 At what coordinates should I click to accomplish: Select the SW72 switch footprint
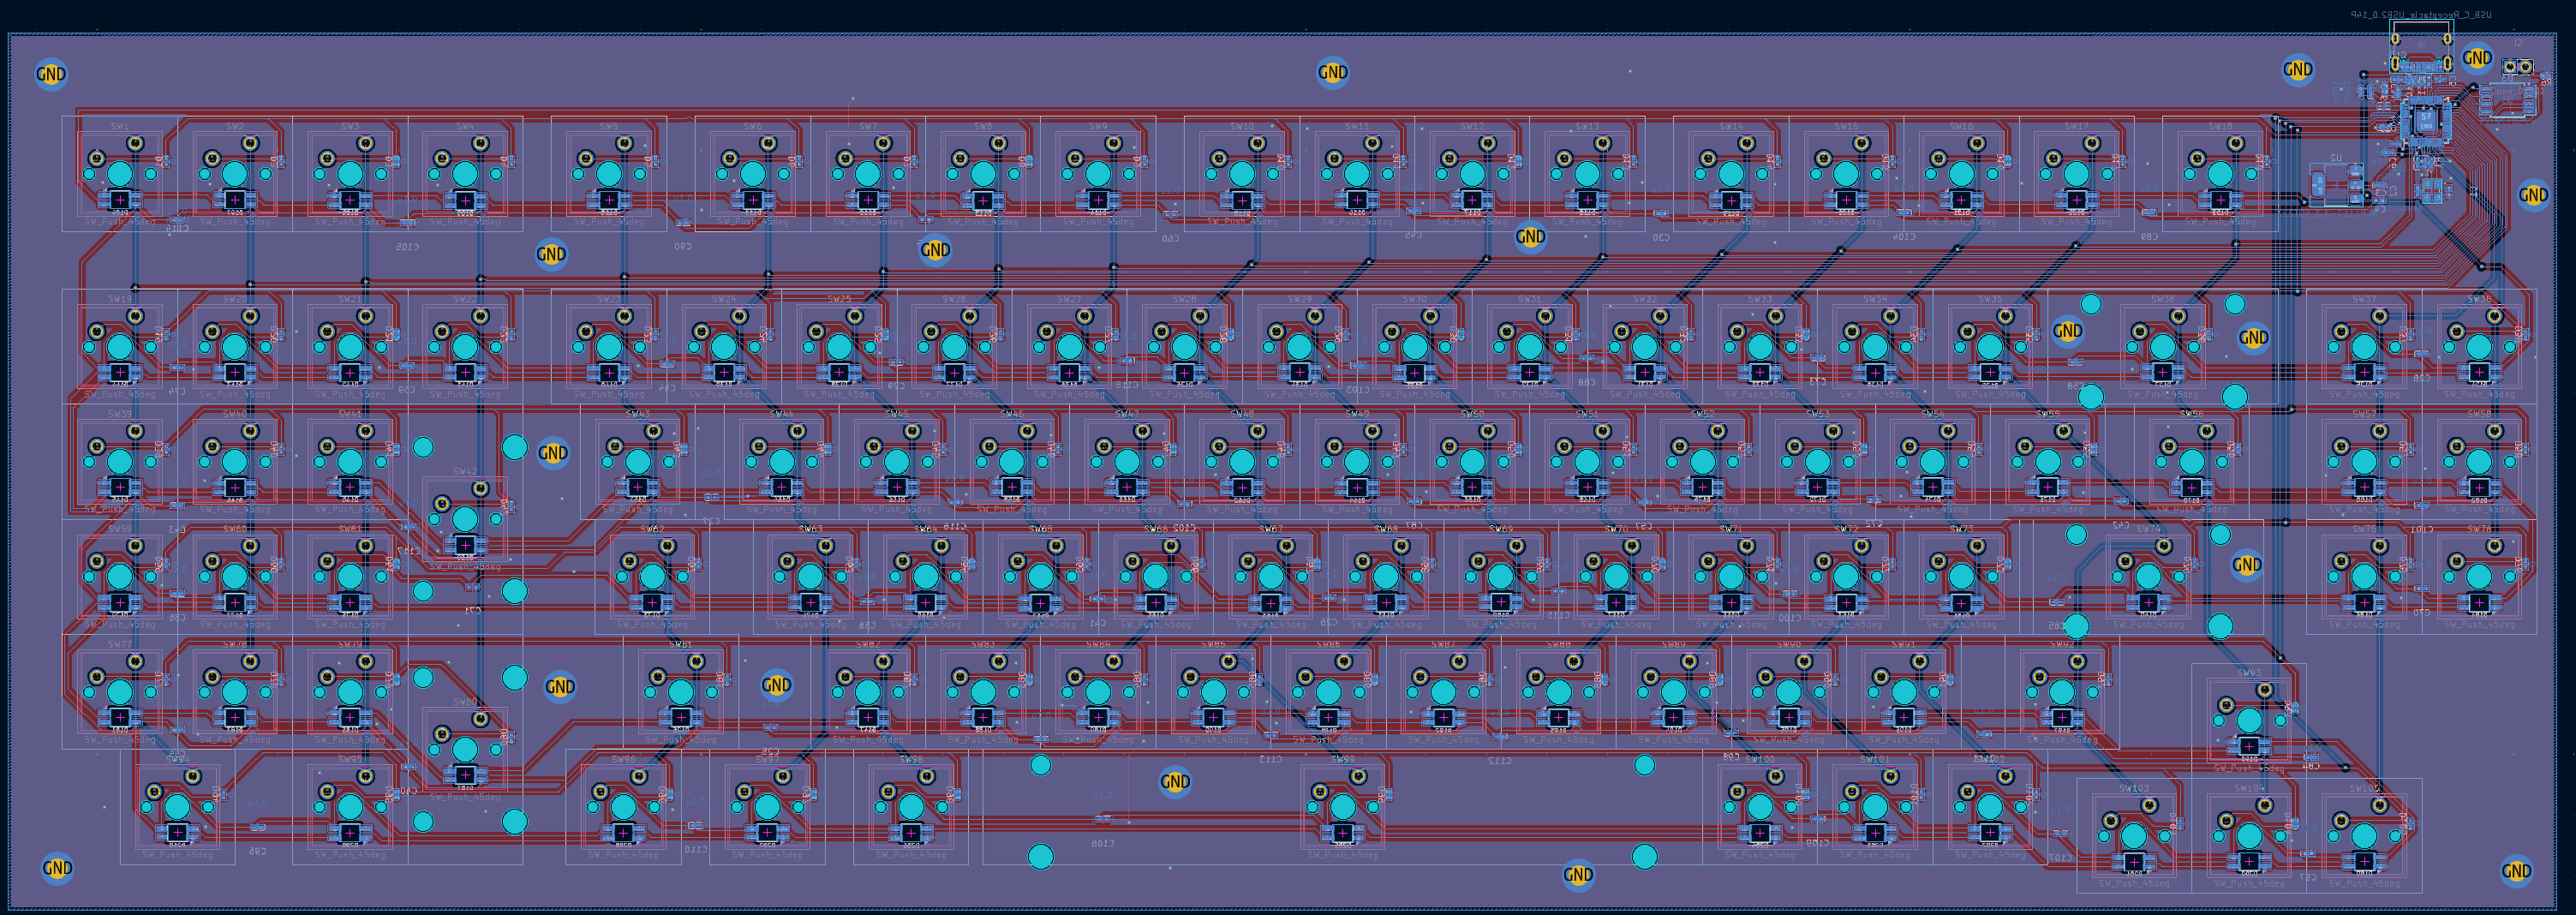(x=1846, y=577)
